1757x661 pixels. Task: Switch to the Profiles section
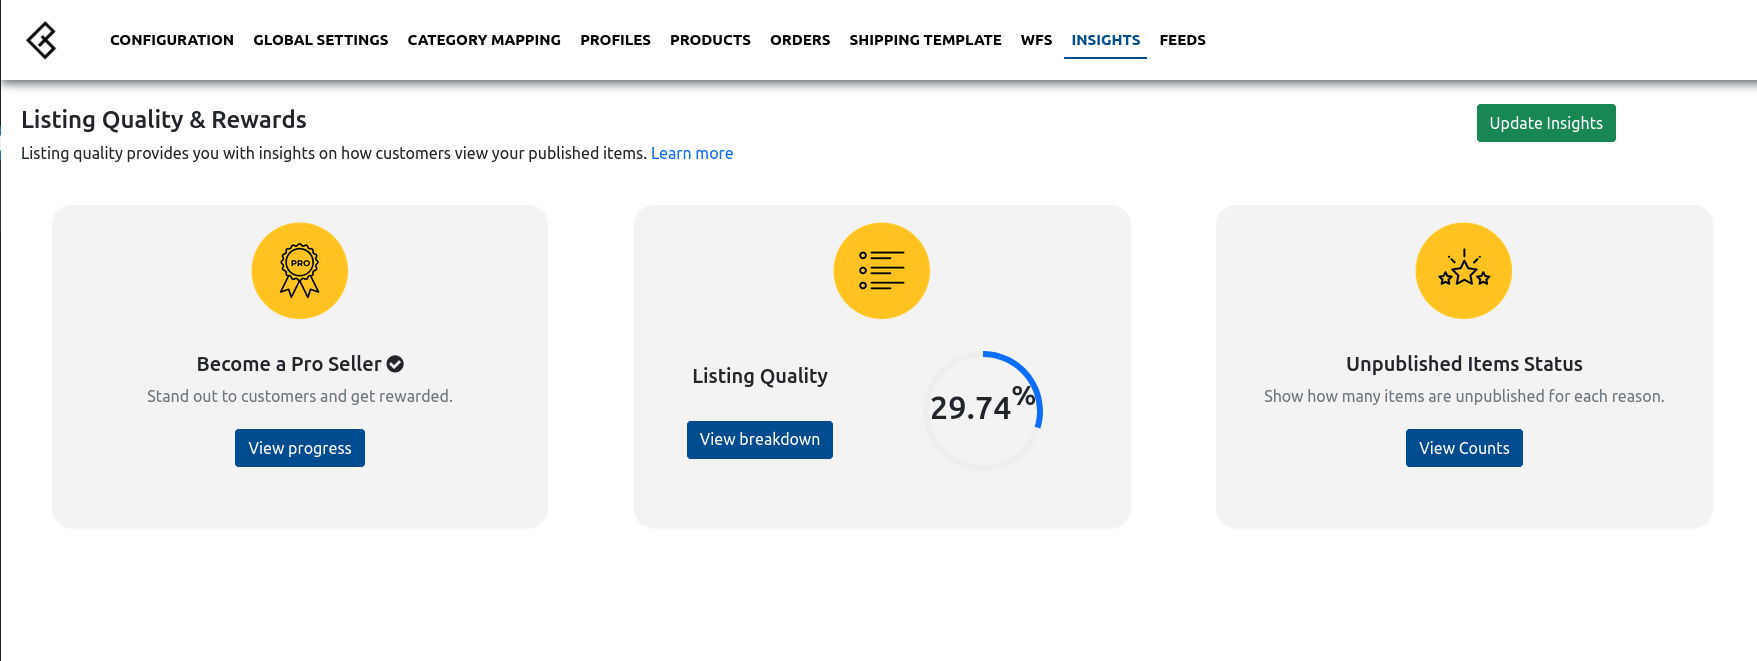pos(615,40)
